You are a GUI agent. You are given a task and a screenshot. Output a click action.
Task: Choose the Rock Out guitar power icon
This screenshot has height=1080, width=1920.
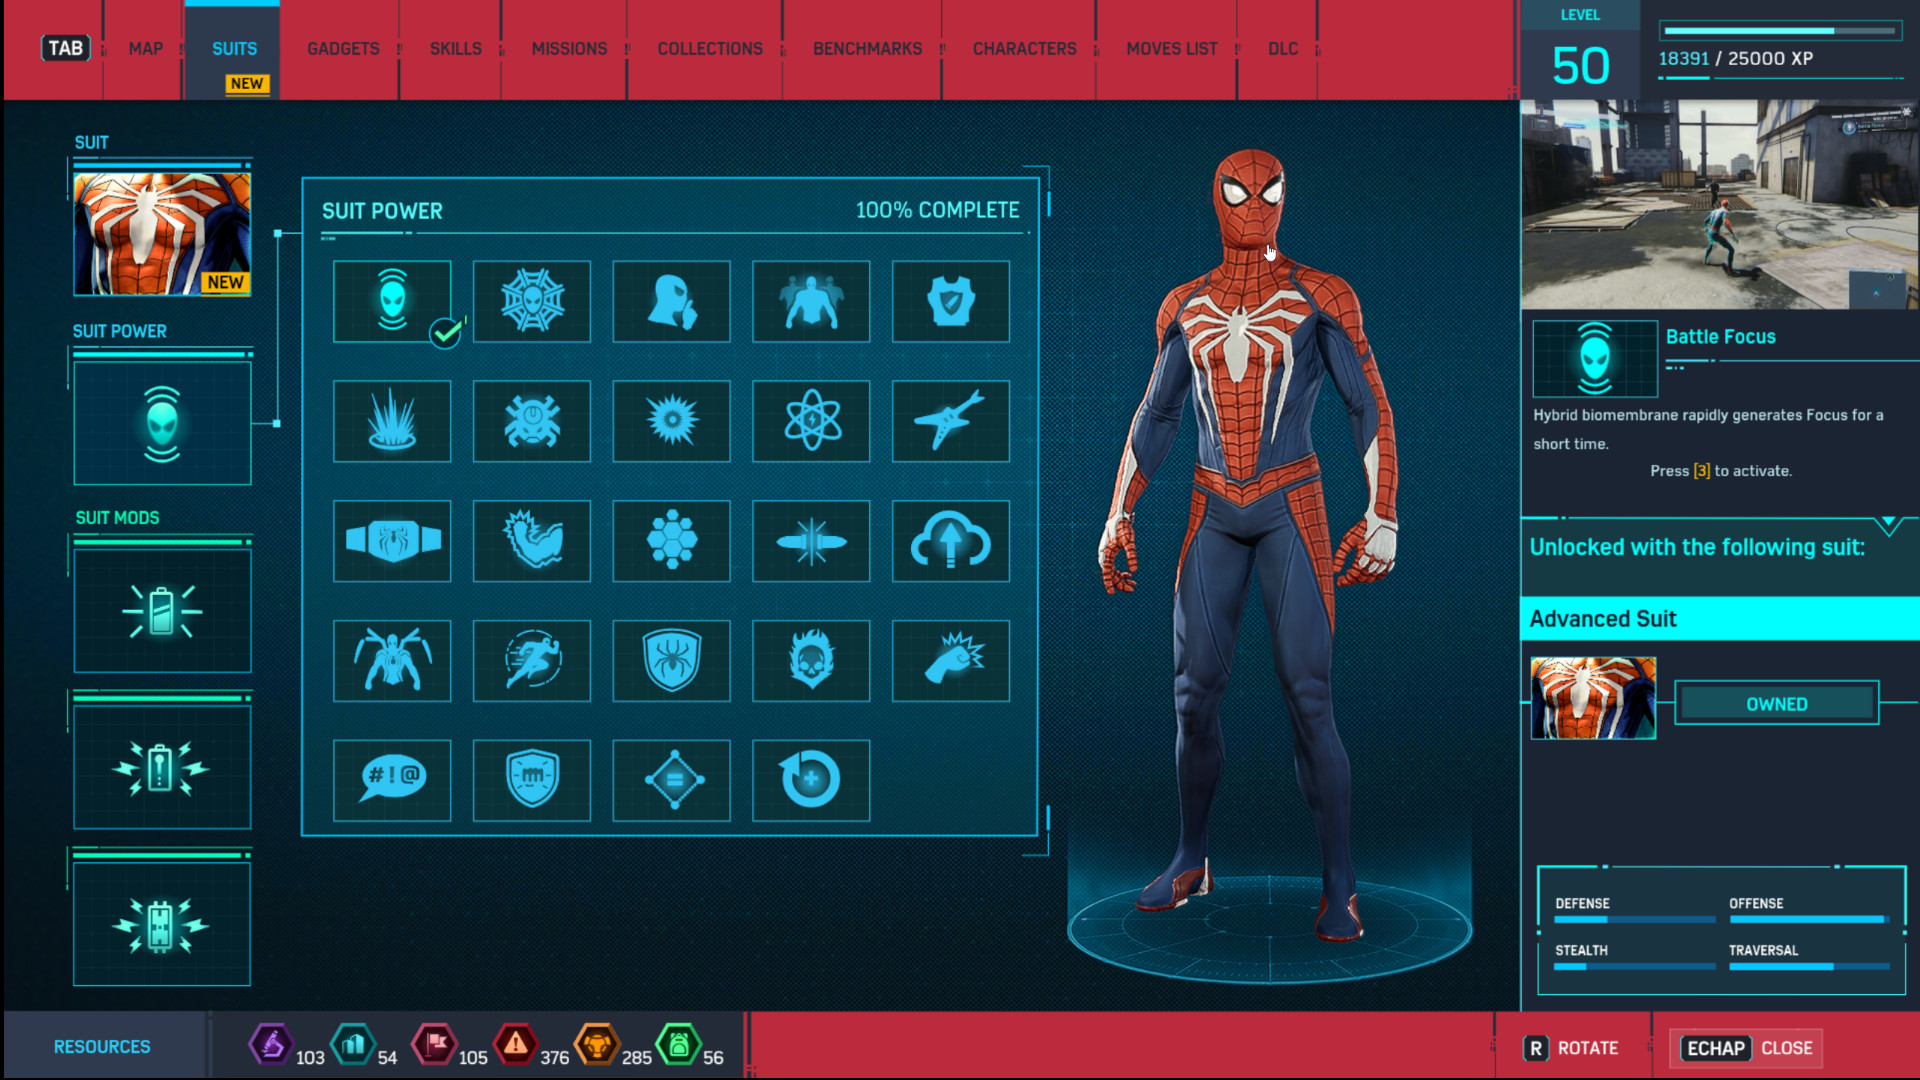coord(950,421)
